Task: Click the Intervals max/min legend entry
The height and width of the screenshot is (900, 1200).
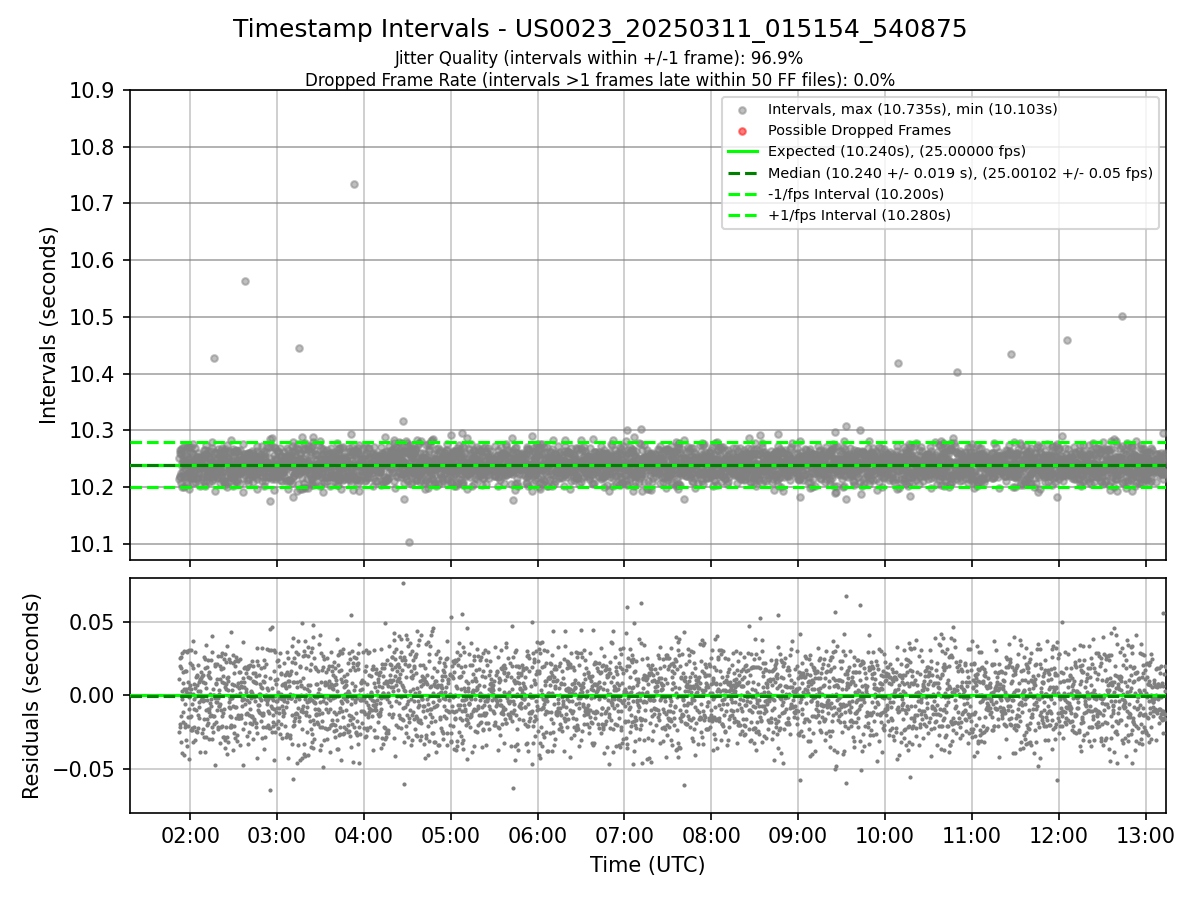Action: pos(912,109)
